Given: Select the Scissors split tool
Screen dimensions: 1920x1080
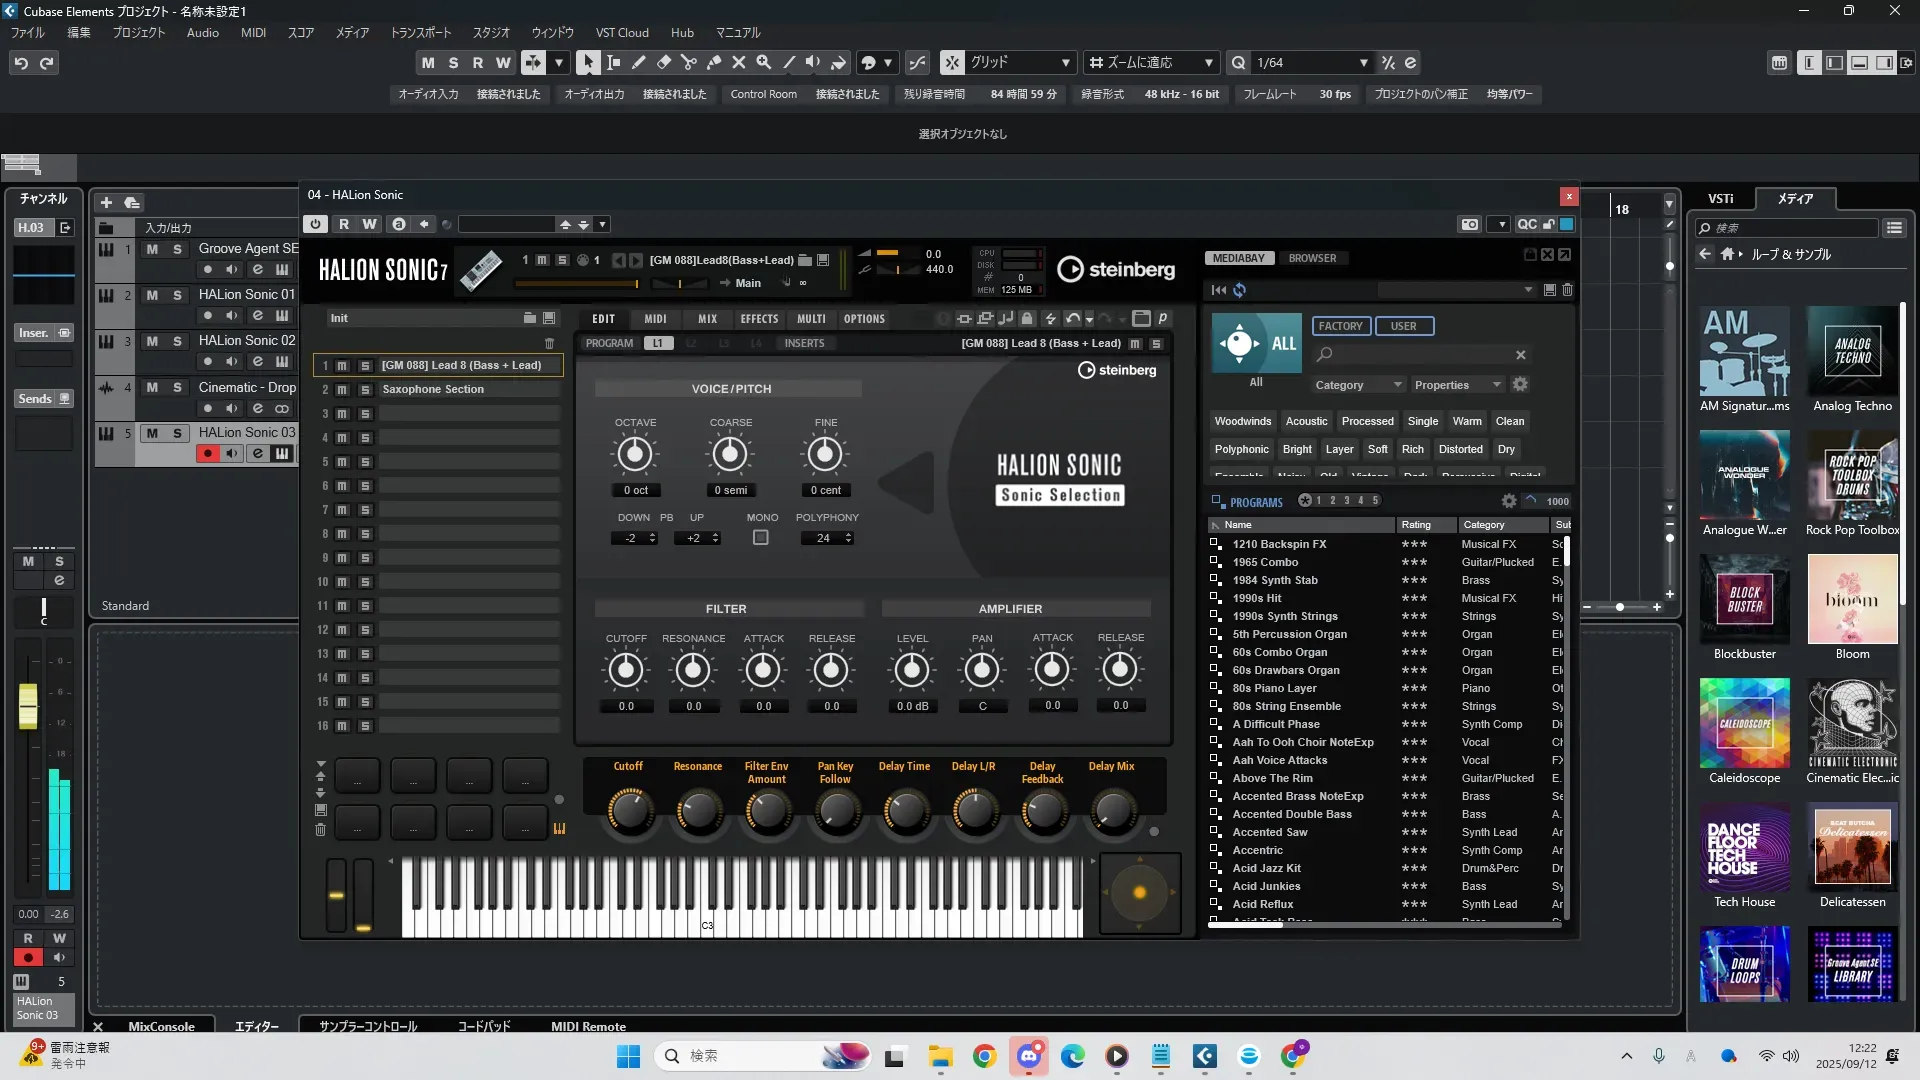Looking at the screenshot, I should [x=688, y=62].
